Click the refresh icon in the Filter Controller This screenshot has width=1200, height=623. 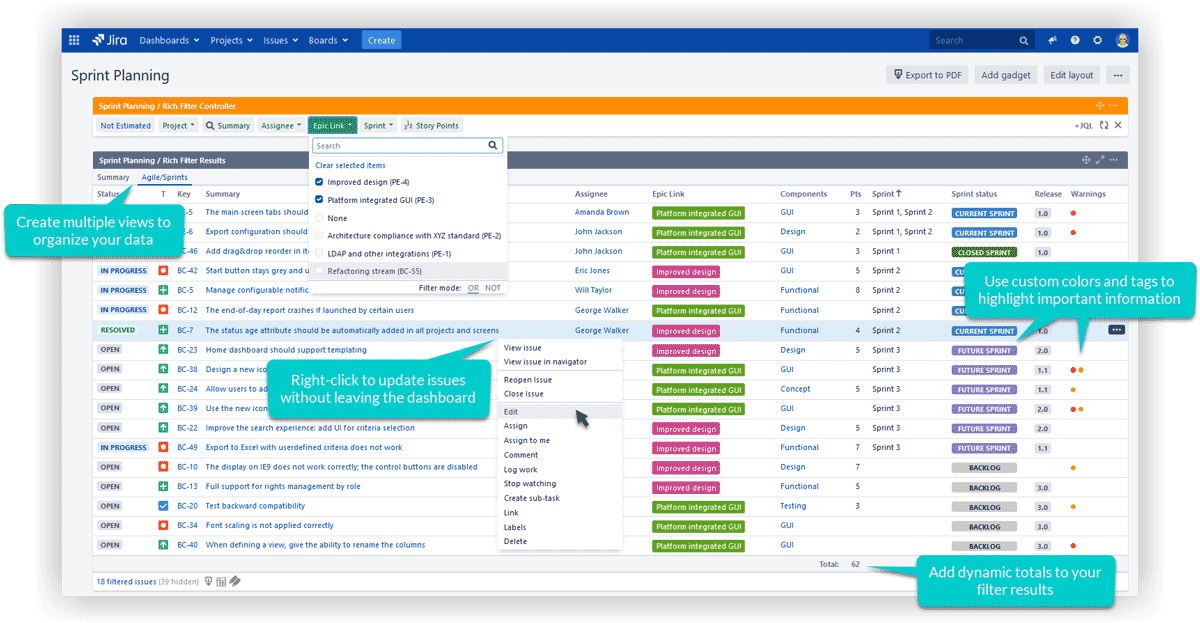[1104, 126]
